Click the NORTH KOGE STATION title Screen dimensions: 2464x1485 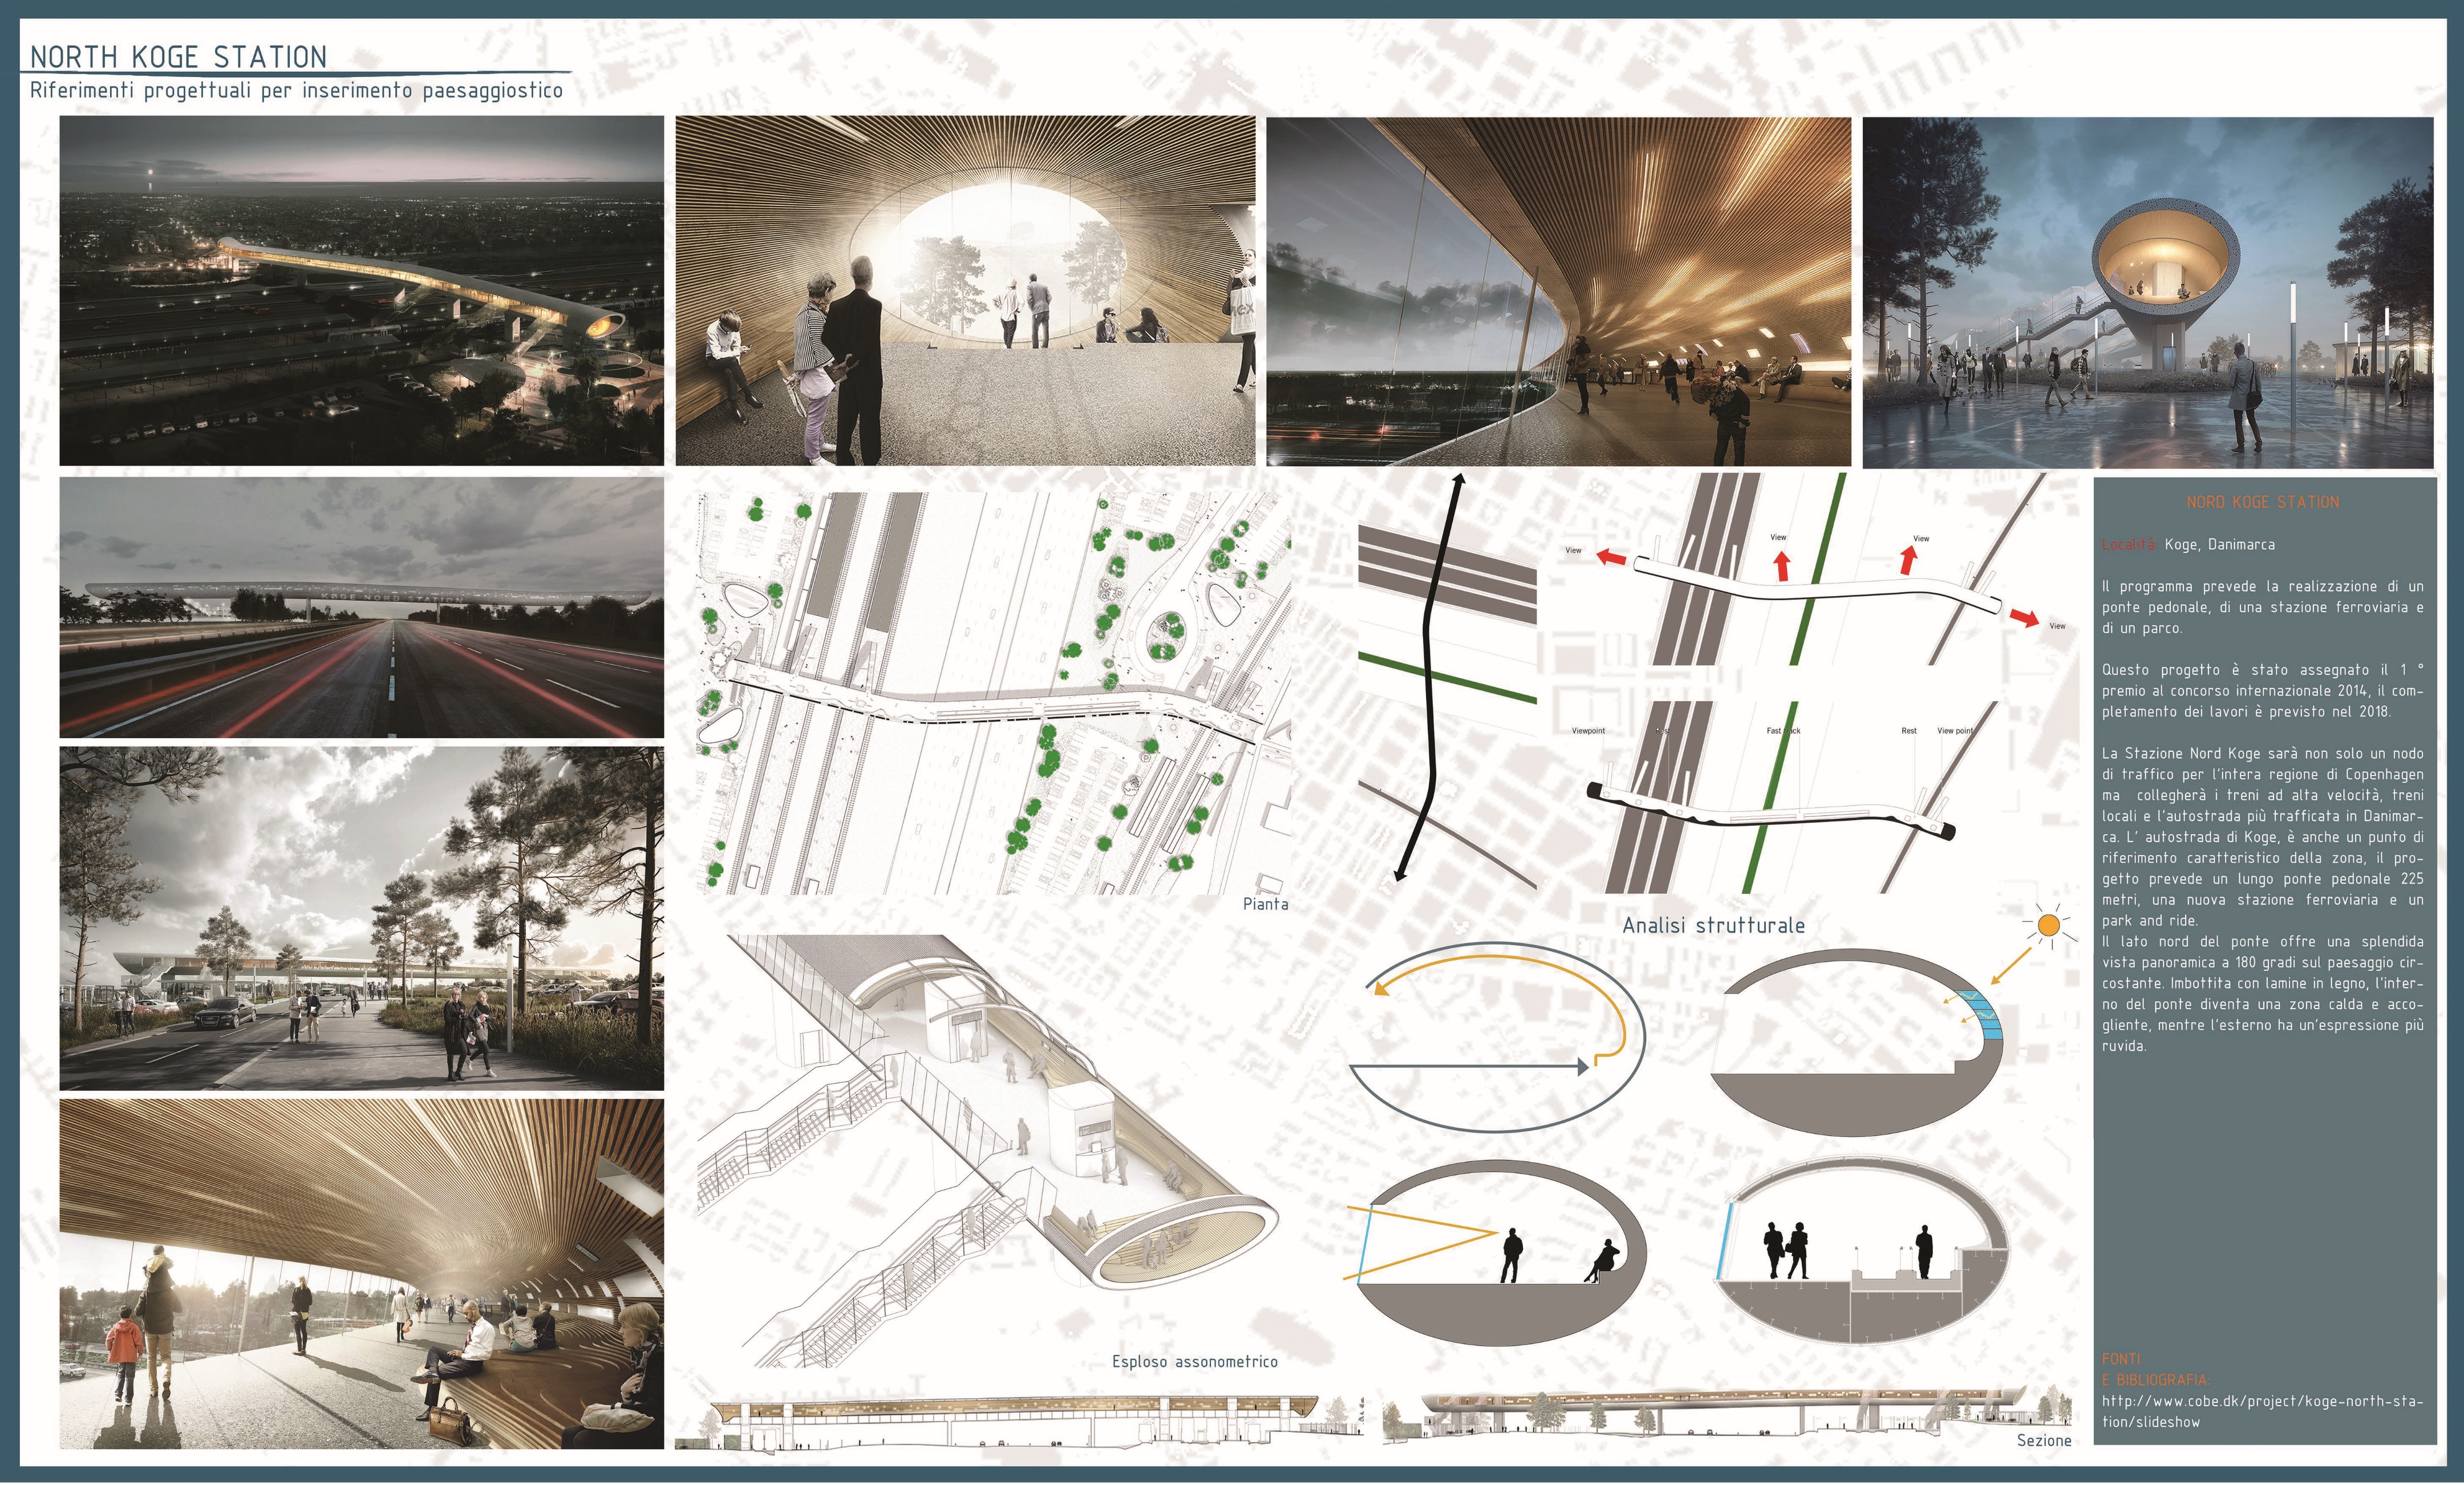179,57
